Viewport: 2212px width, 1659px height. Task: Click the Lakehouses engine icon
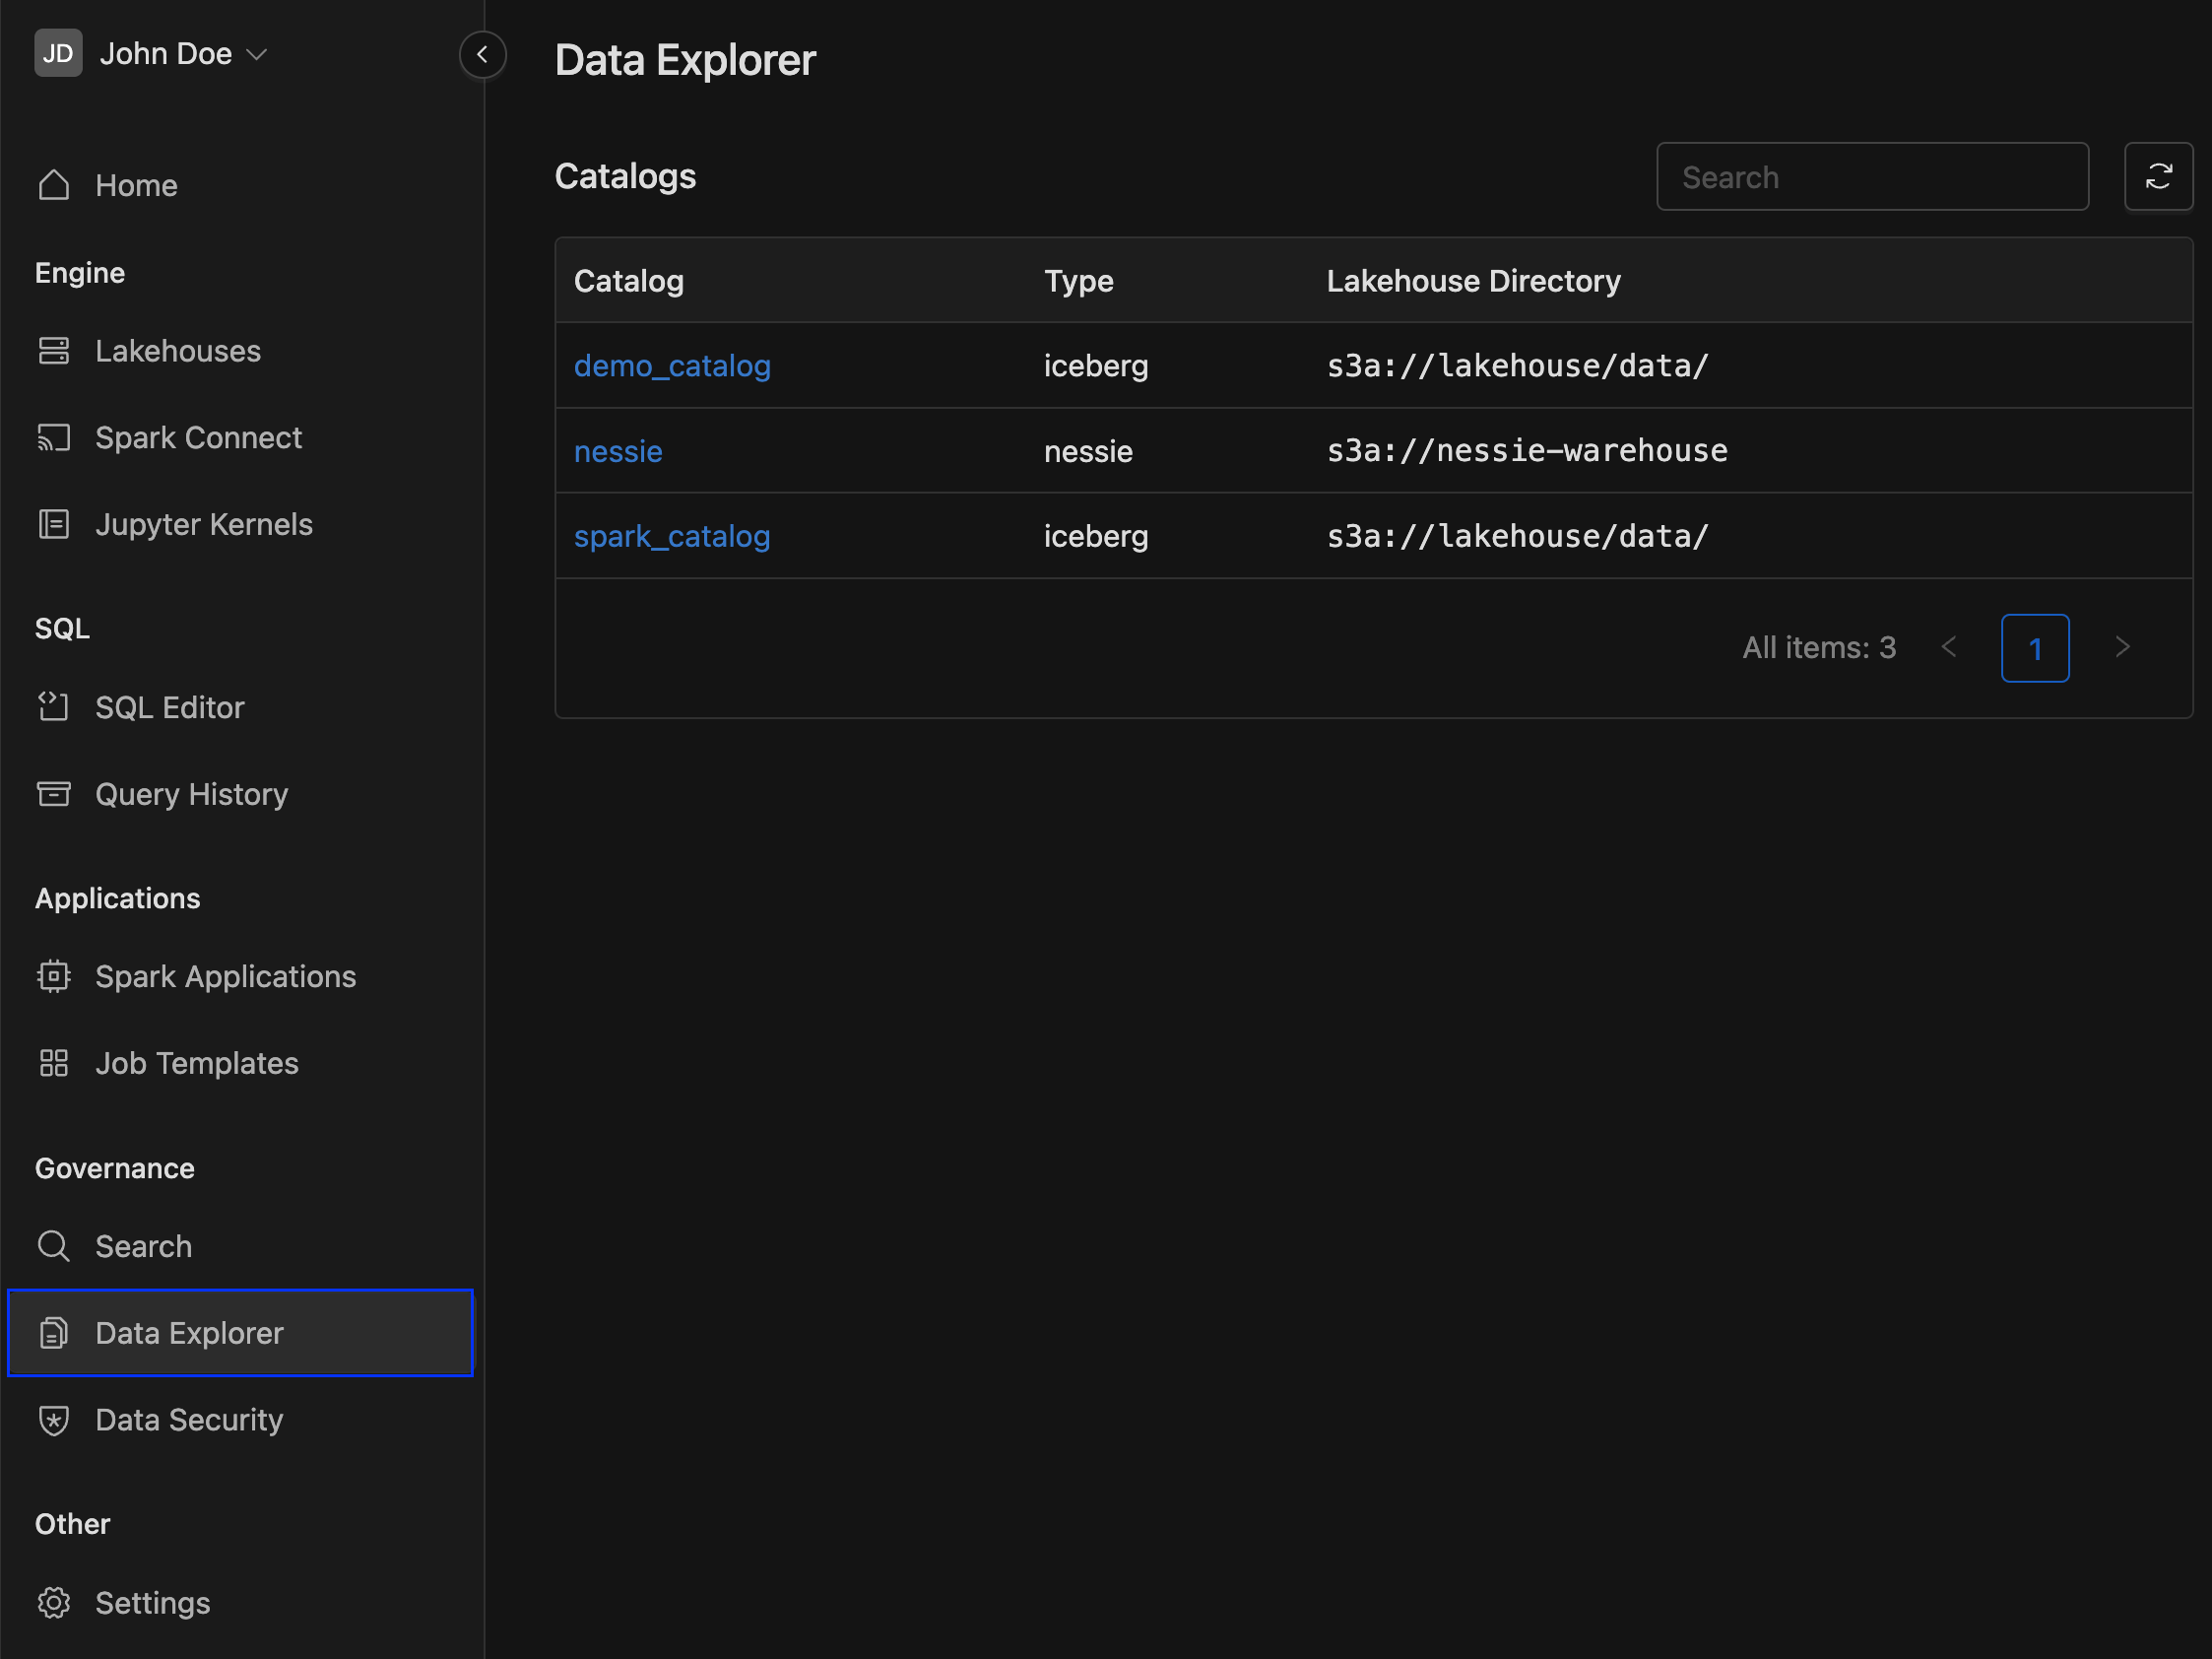click(x=54, y=351)
